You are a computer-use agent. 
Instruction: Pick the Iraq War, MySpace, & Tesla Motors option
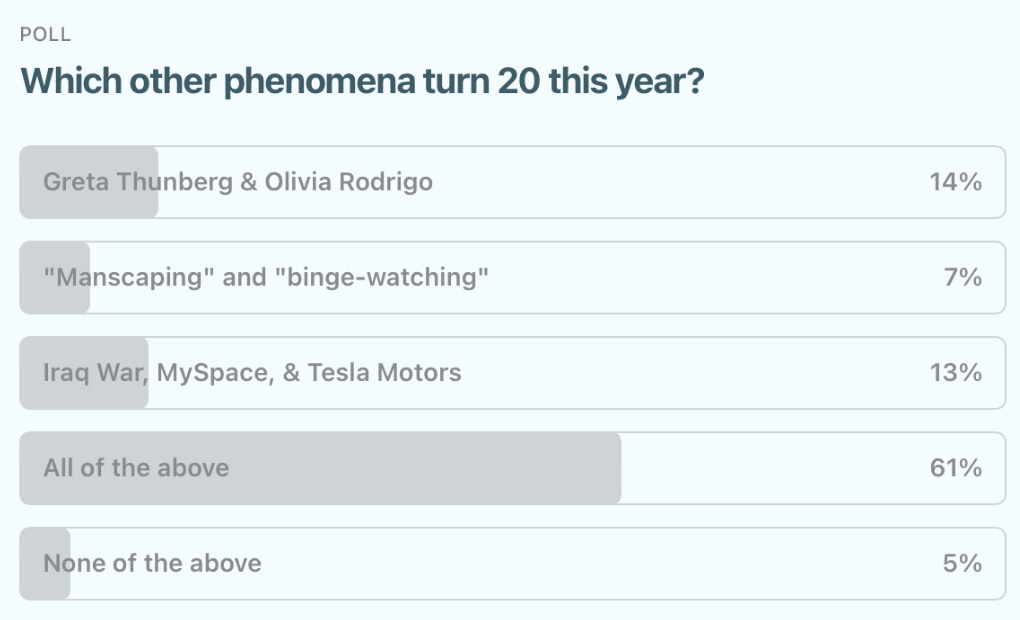pos(513,373)
